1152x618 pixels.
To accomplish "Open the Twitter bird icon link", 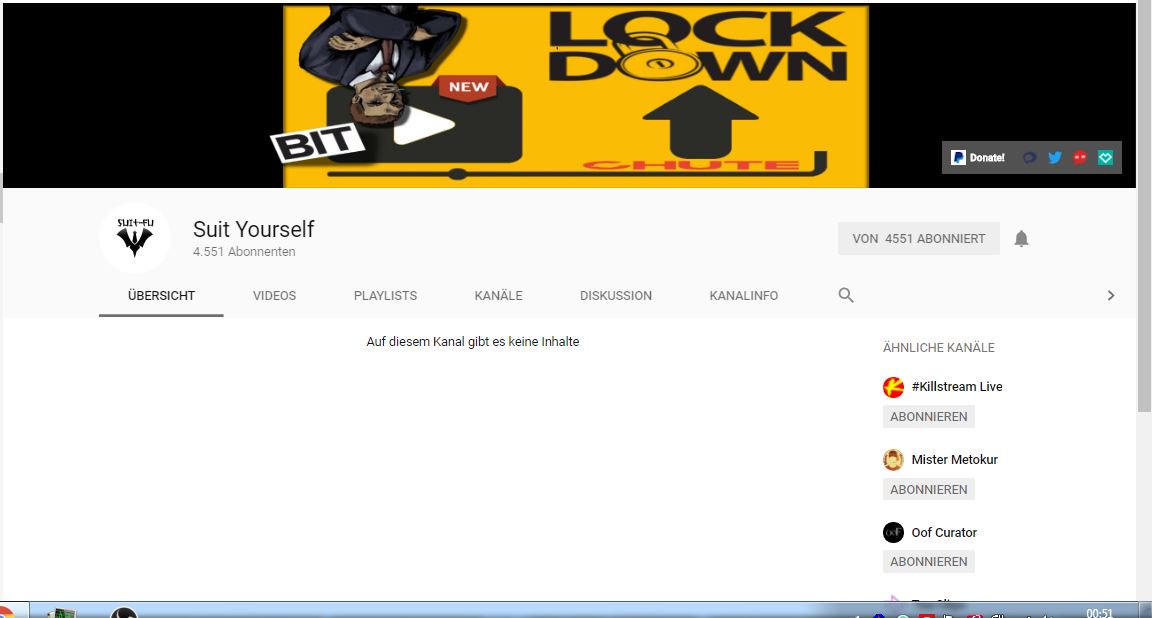I will point(1055,157).
